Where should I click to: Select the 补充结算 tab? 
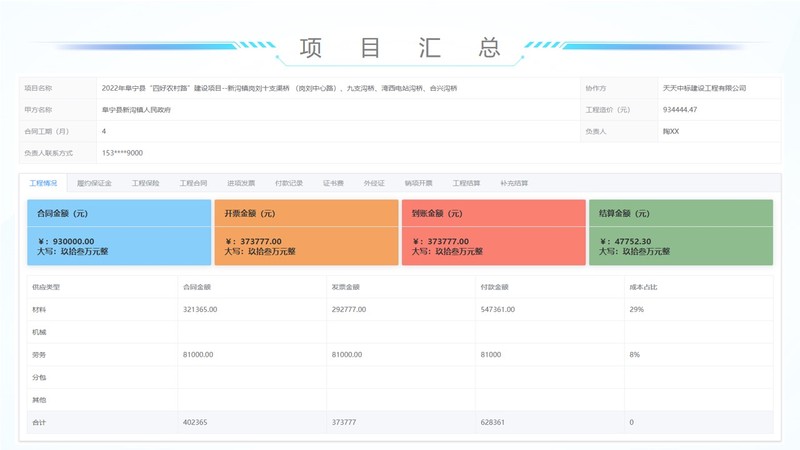click(514, 183)
